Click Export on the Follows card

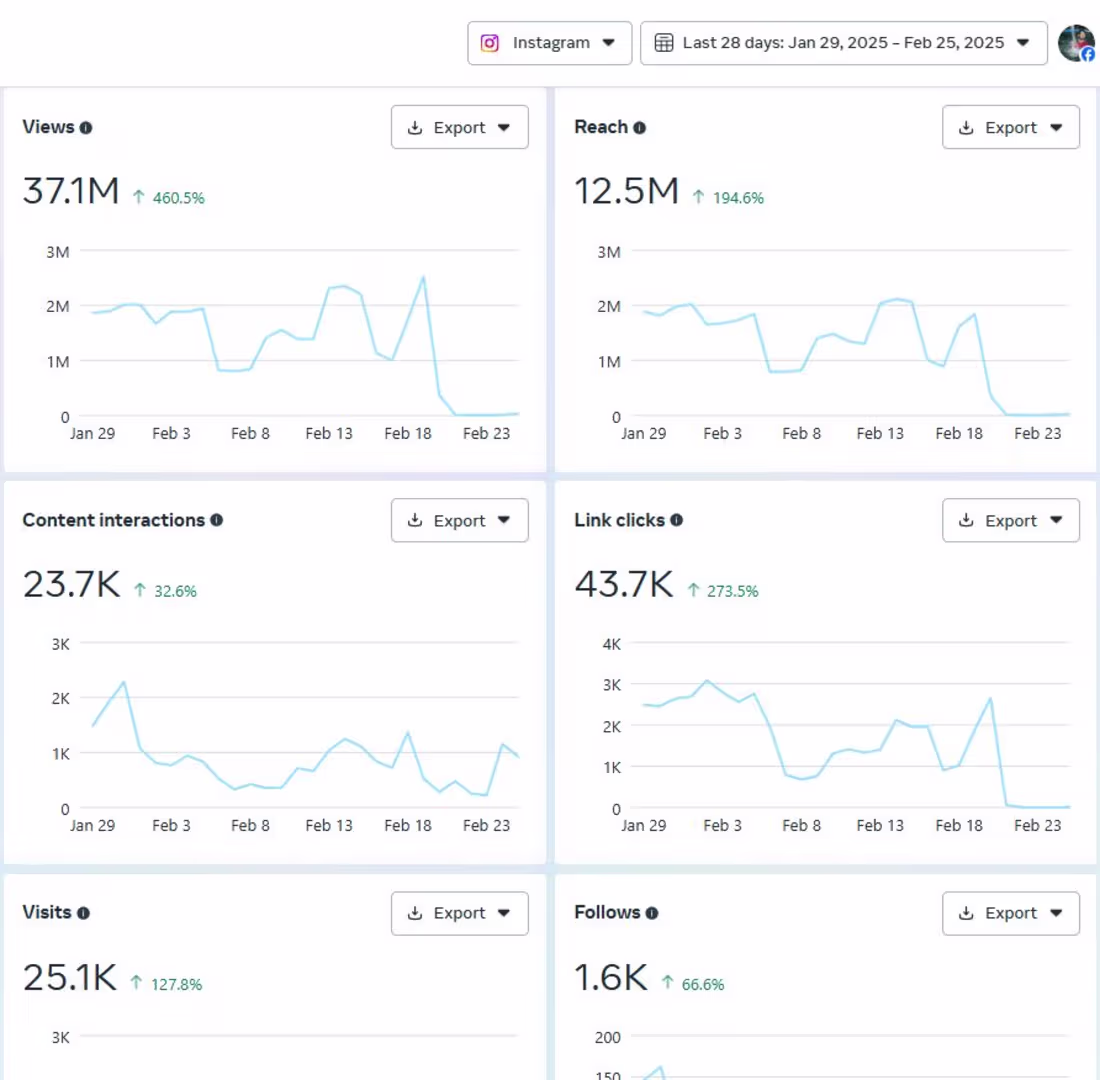pyautogui.click(x=1011, y=913)
